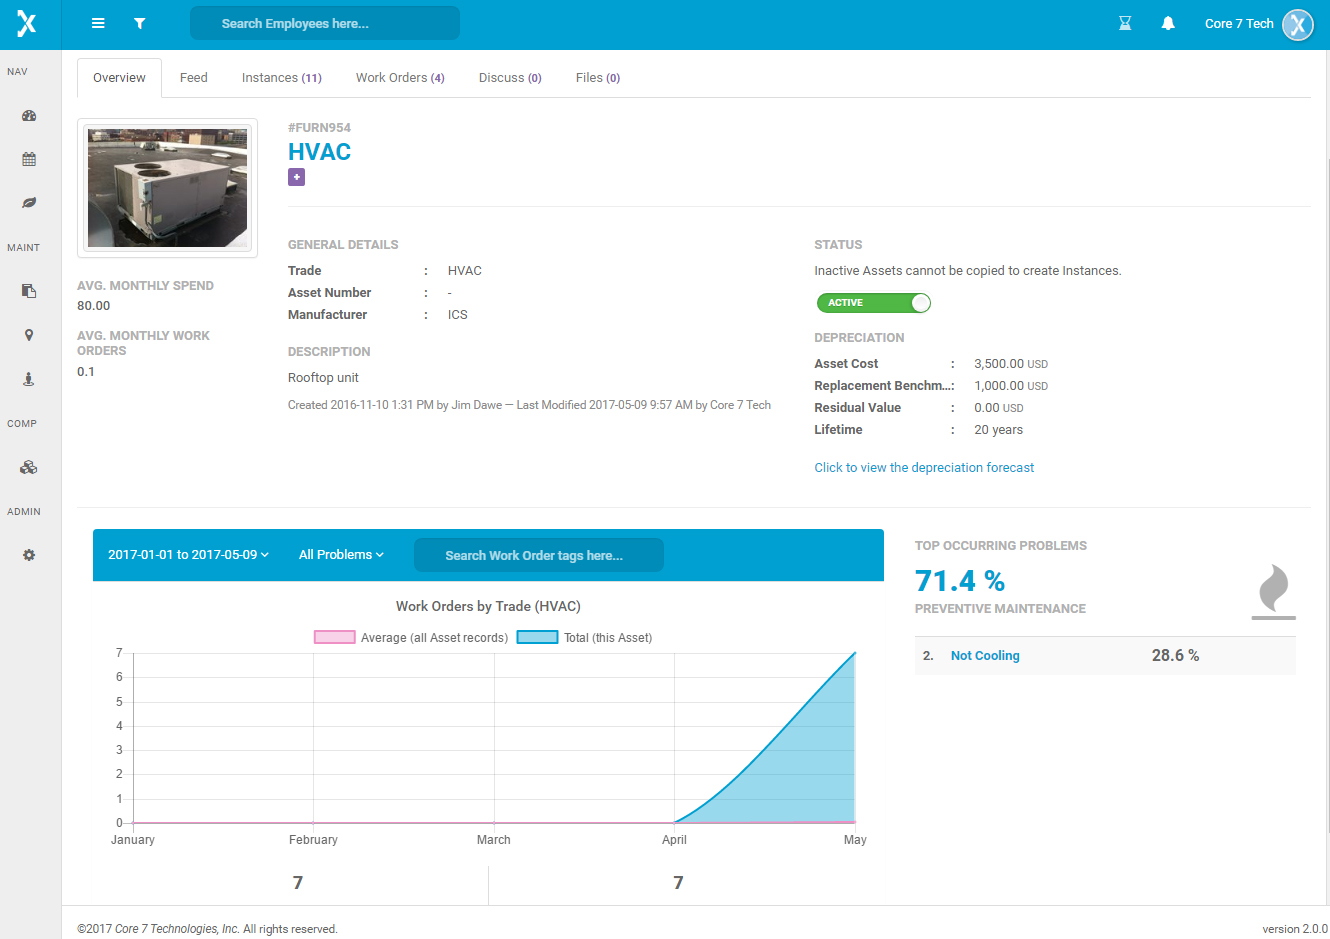
Task: Open the admin settings gear icon
Action: [x=29, y=555]
